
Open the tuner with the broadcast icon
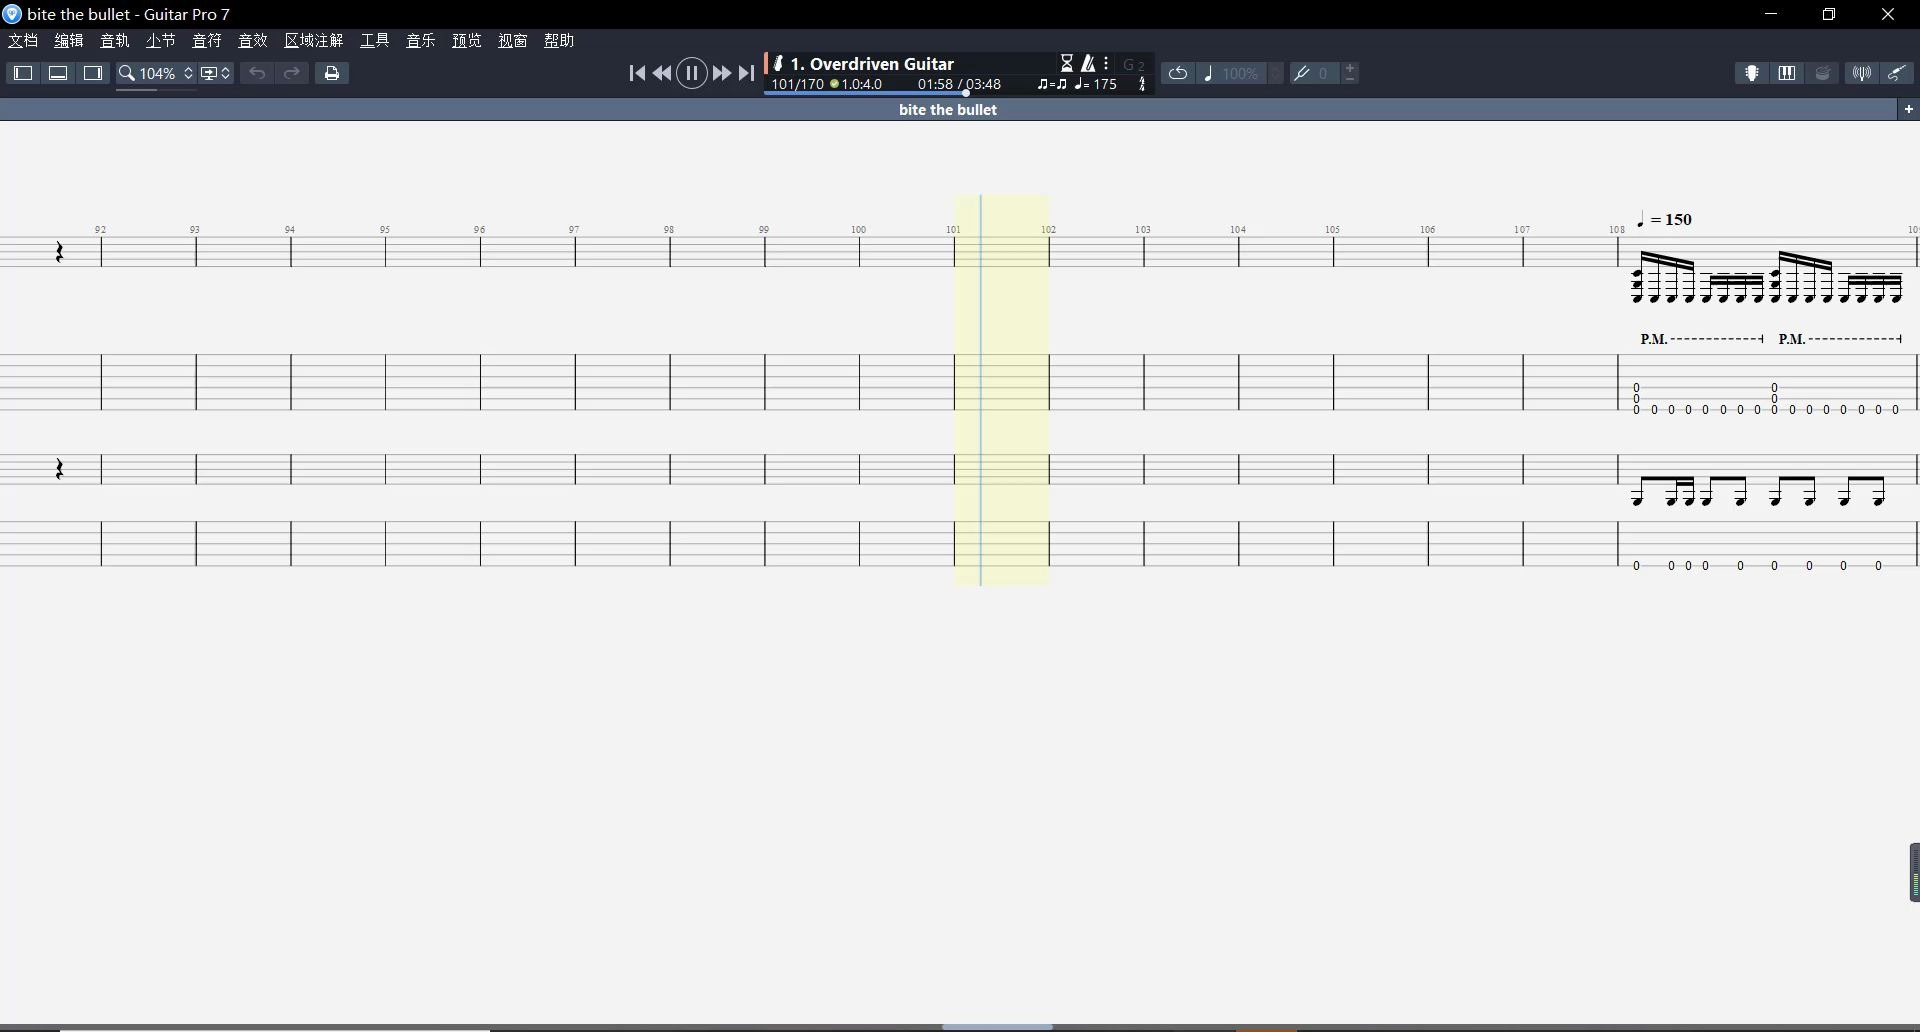(x=1861, y=73)
